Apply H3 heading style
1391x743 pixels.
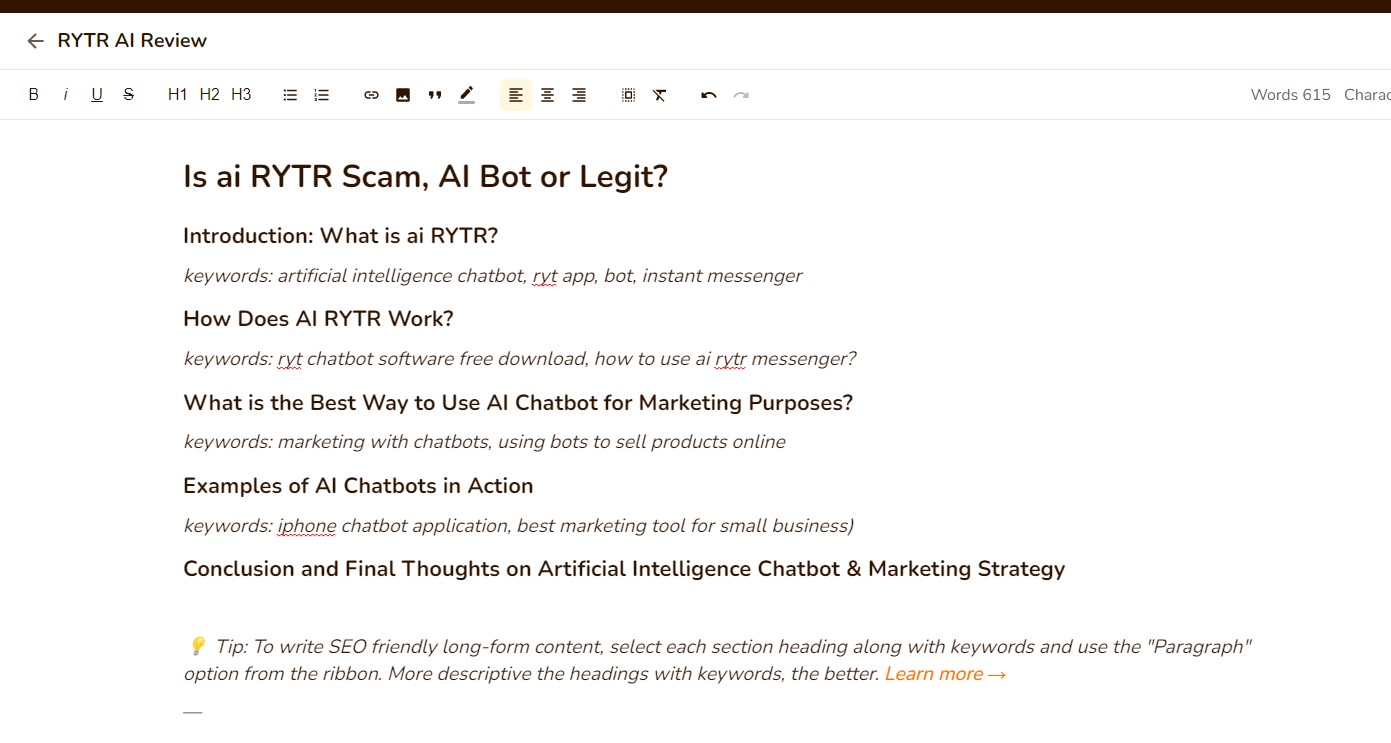pyautogui.click(x=241, y=95)
